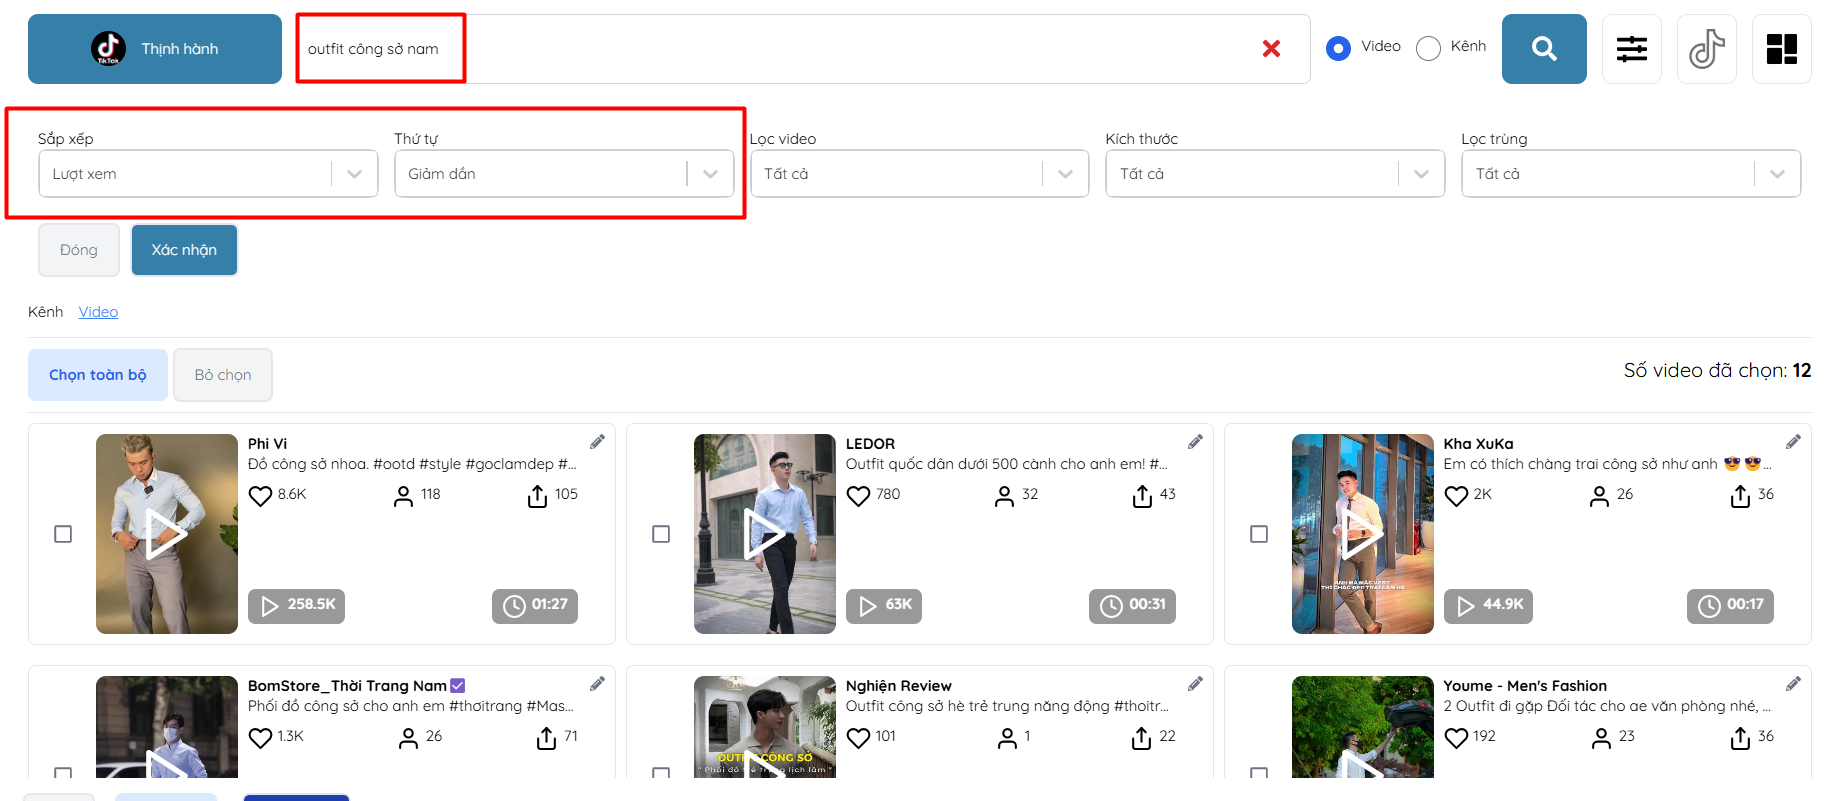Play the Phi Vi video thumbnail
Screen dimensions: 1826x801
coord(167,534)
